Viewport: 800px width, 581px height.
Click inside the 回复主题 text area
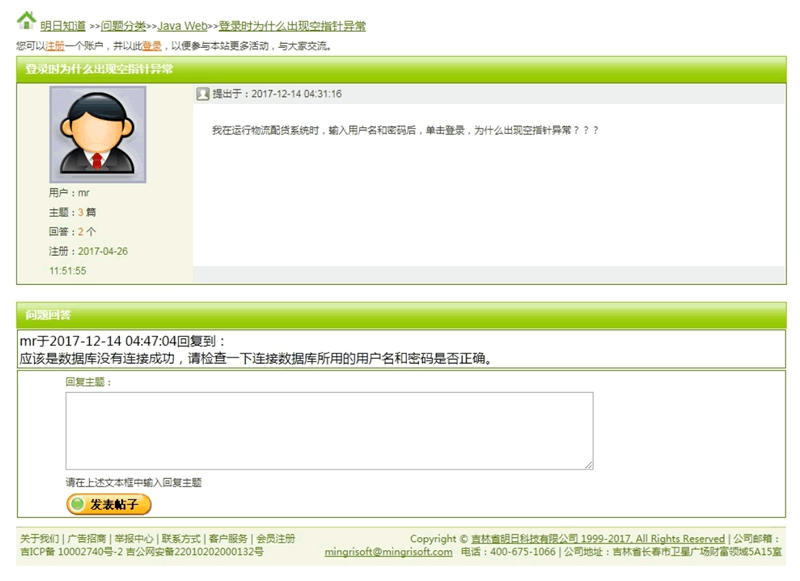point(330,431)
